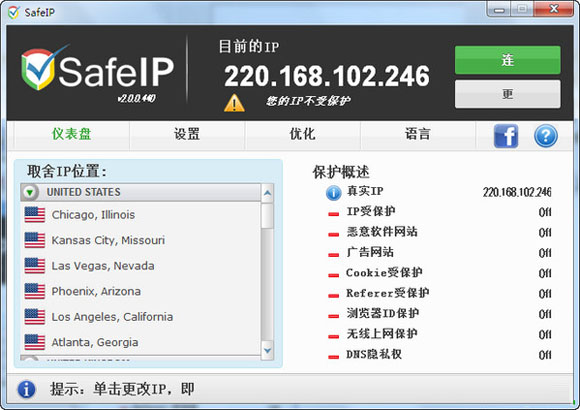Click the Cookie受保护 label
Image resolution: width=580 pixels, height=410 pixels.
384,273
